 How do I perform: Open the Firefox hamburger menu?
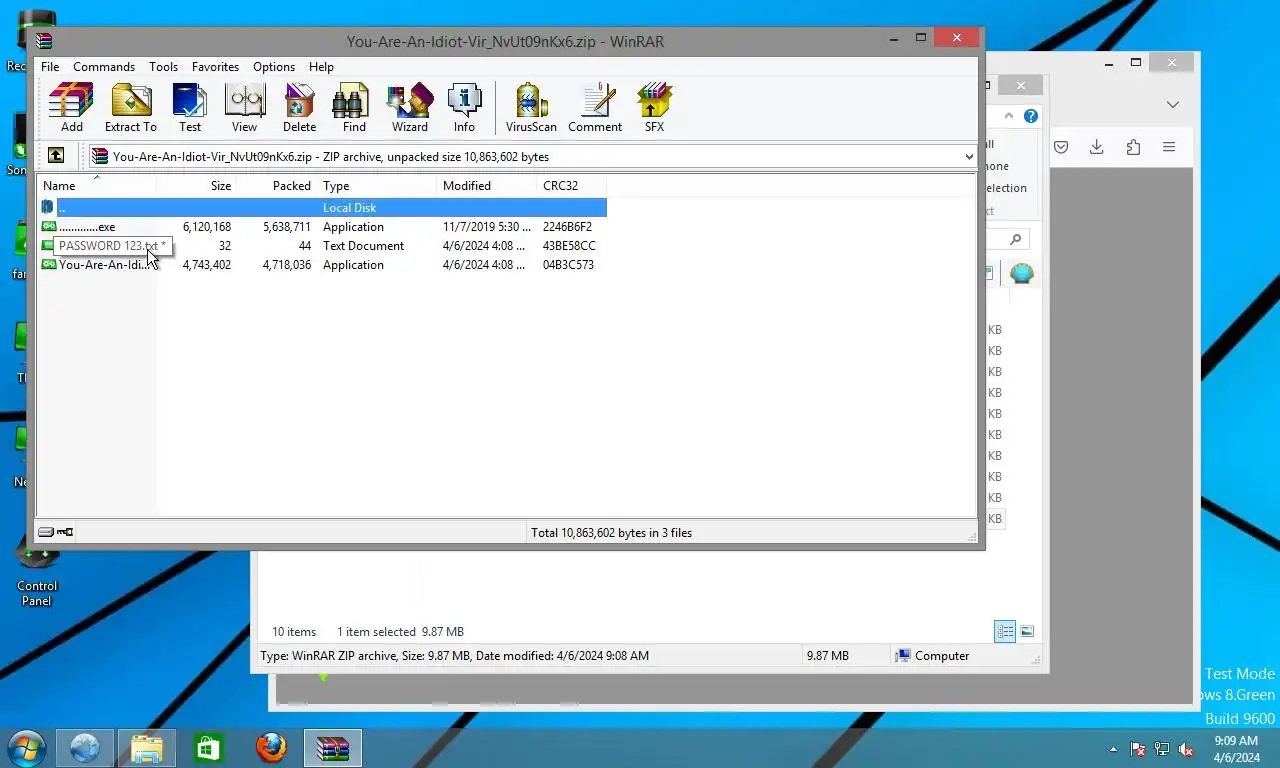coord(1169,147)
